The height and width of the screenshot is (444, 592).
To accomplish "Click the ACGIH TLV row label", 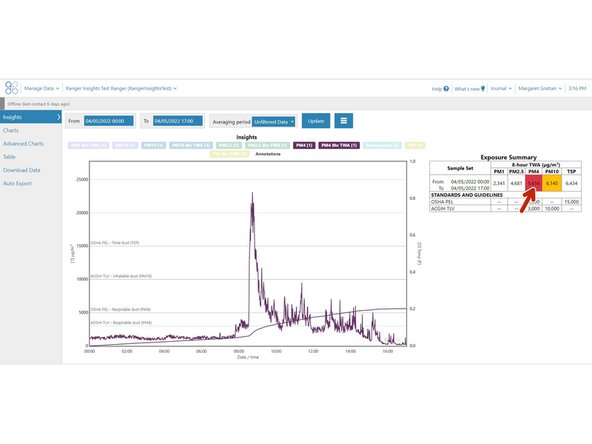I will tap(443, 208).
